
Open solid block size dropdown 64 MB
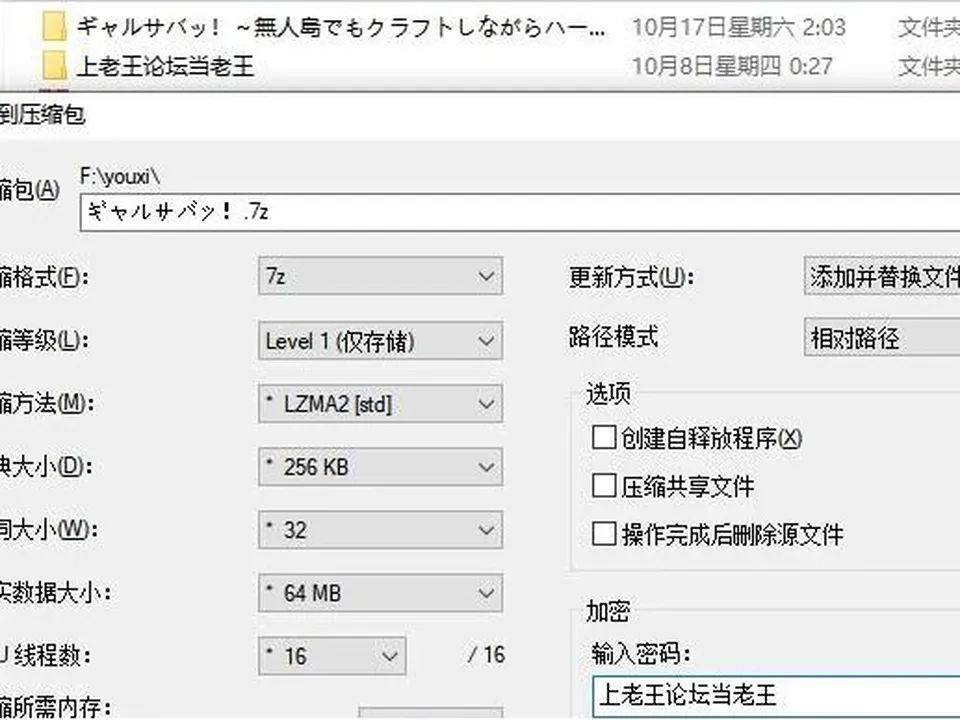(380, 593)
